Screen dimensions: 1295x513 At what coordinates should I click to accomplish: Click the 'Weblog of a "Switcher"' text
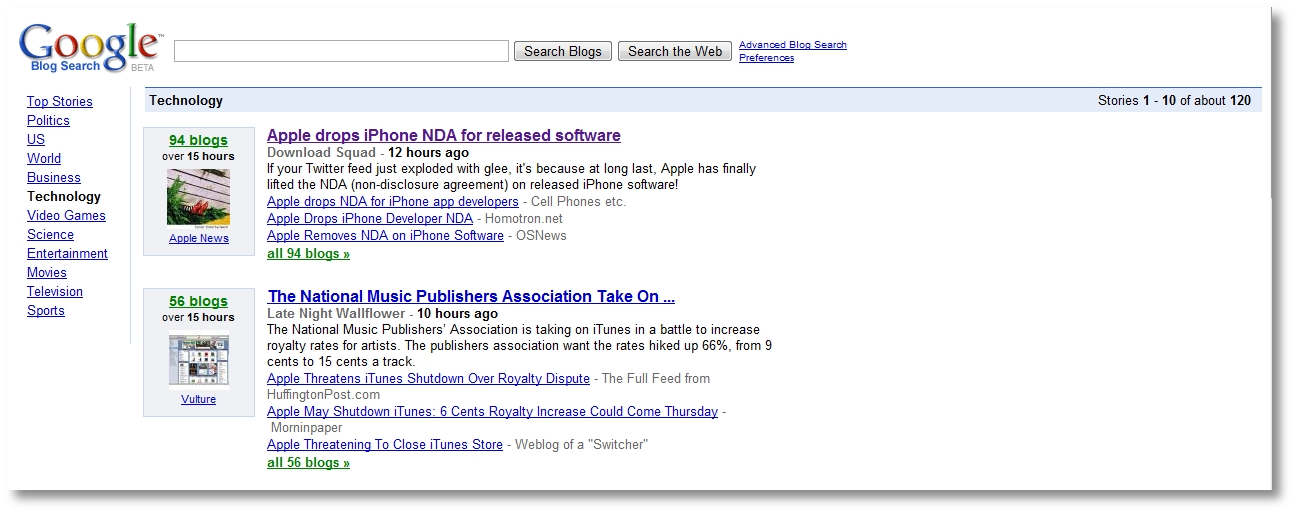[x=581, y=444]
